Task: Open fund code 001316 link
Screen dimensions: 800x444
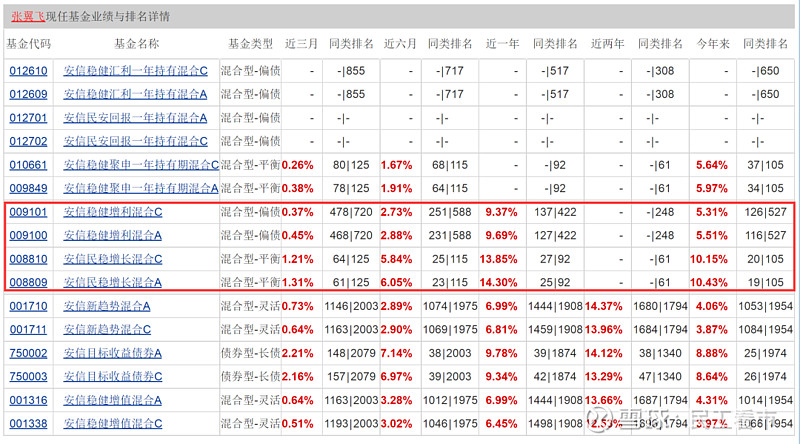Action: (x=28, y=400)
